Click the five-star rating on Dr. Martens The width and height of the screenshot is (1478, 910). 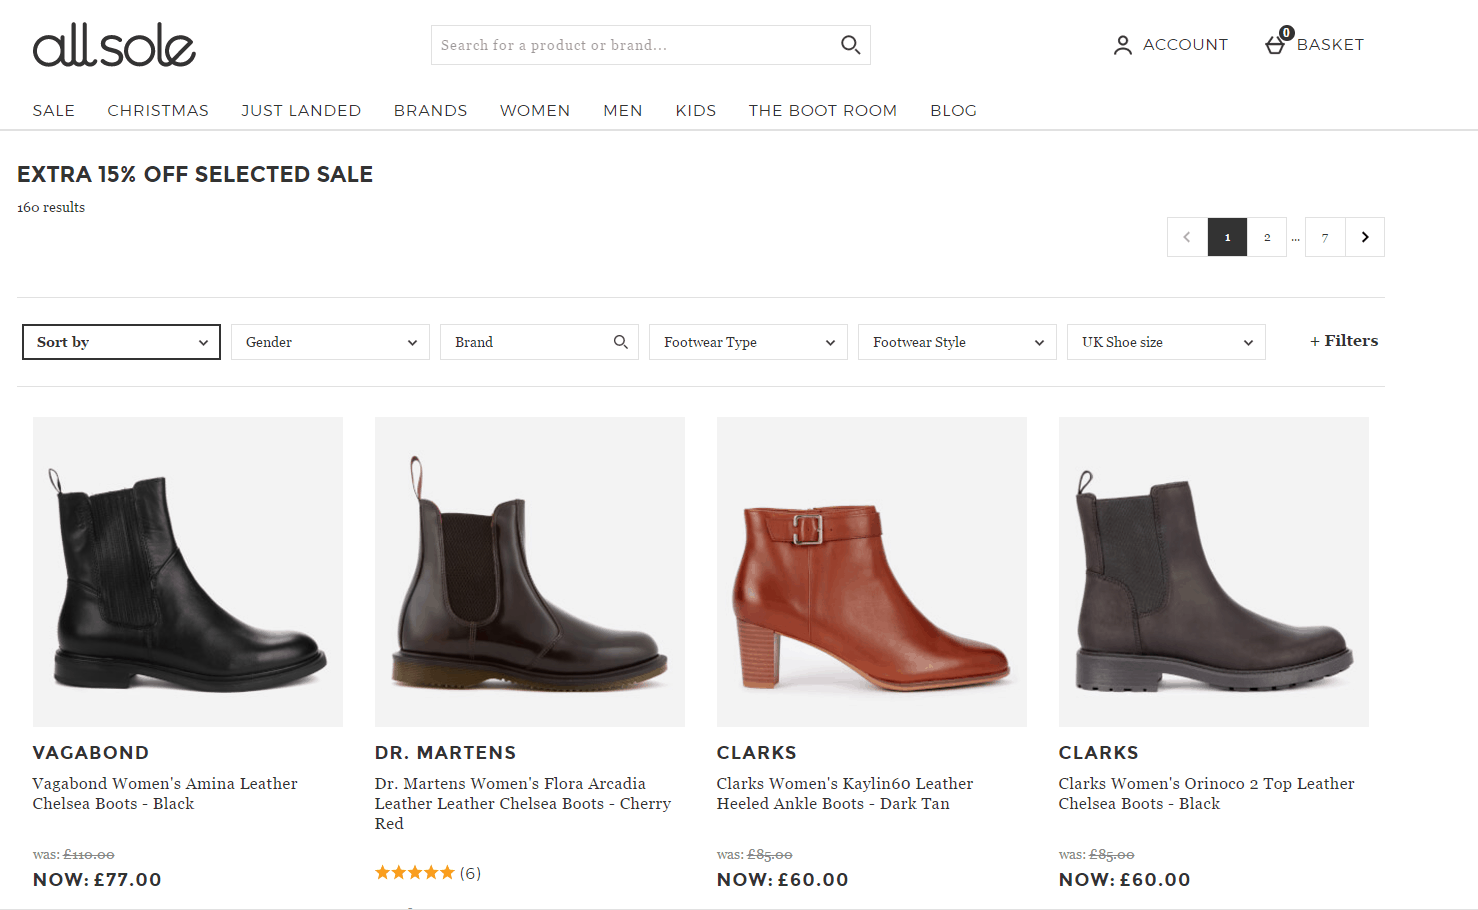click(414, 873)
